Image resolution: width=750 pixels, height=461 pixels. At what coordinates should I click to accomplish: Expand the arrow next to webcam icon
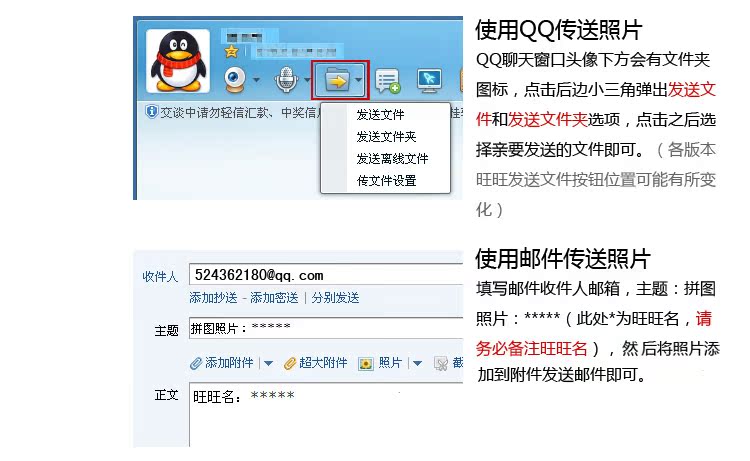click(x=257, y=80)
